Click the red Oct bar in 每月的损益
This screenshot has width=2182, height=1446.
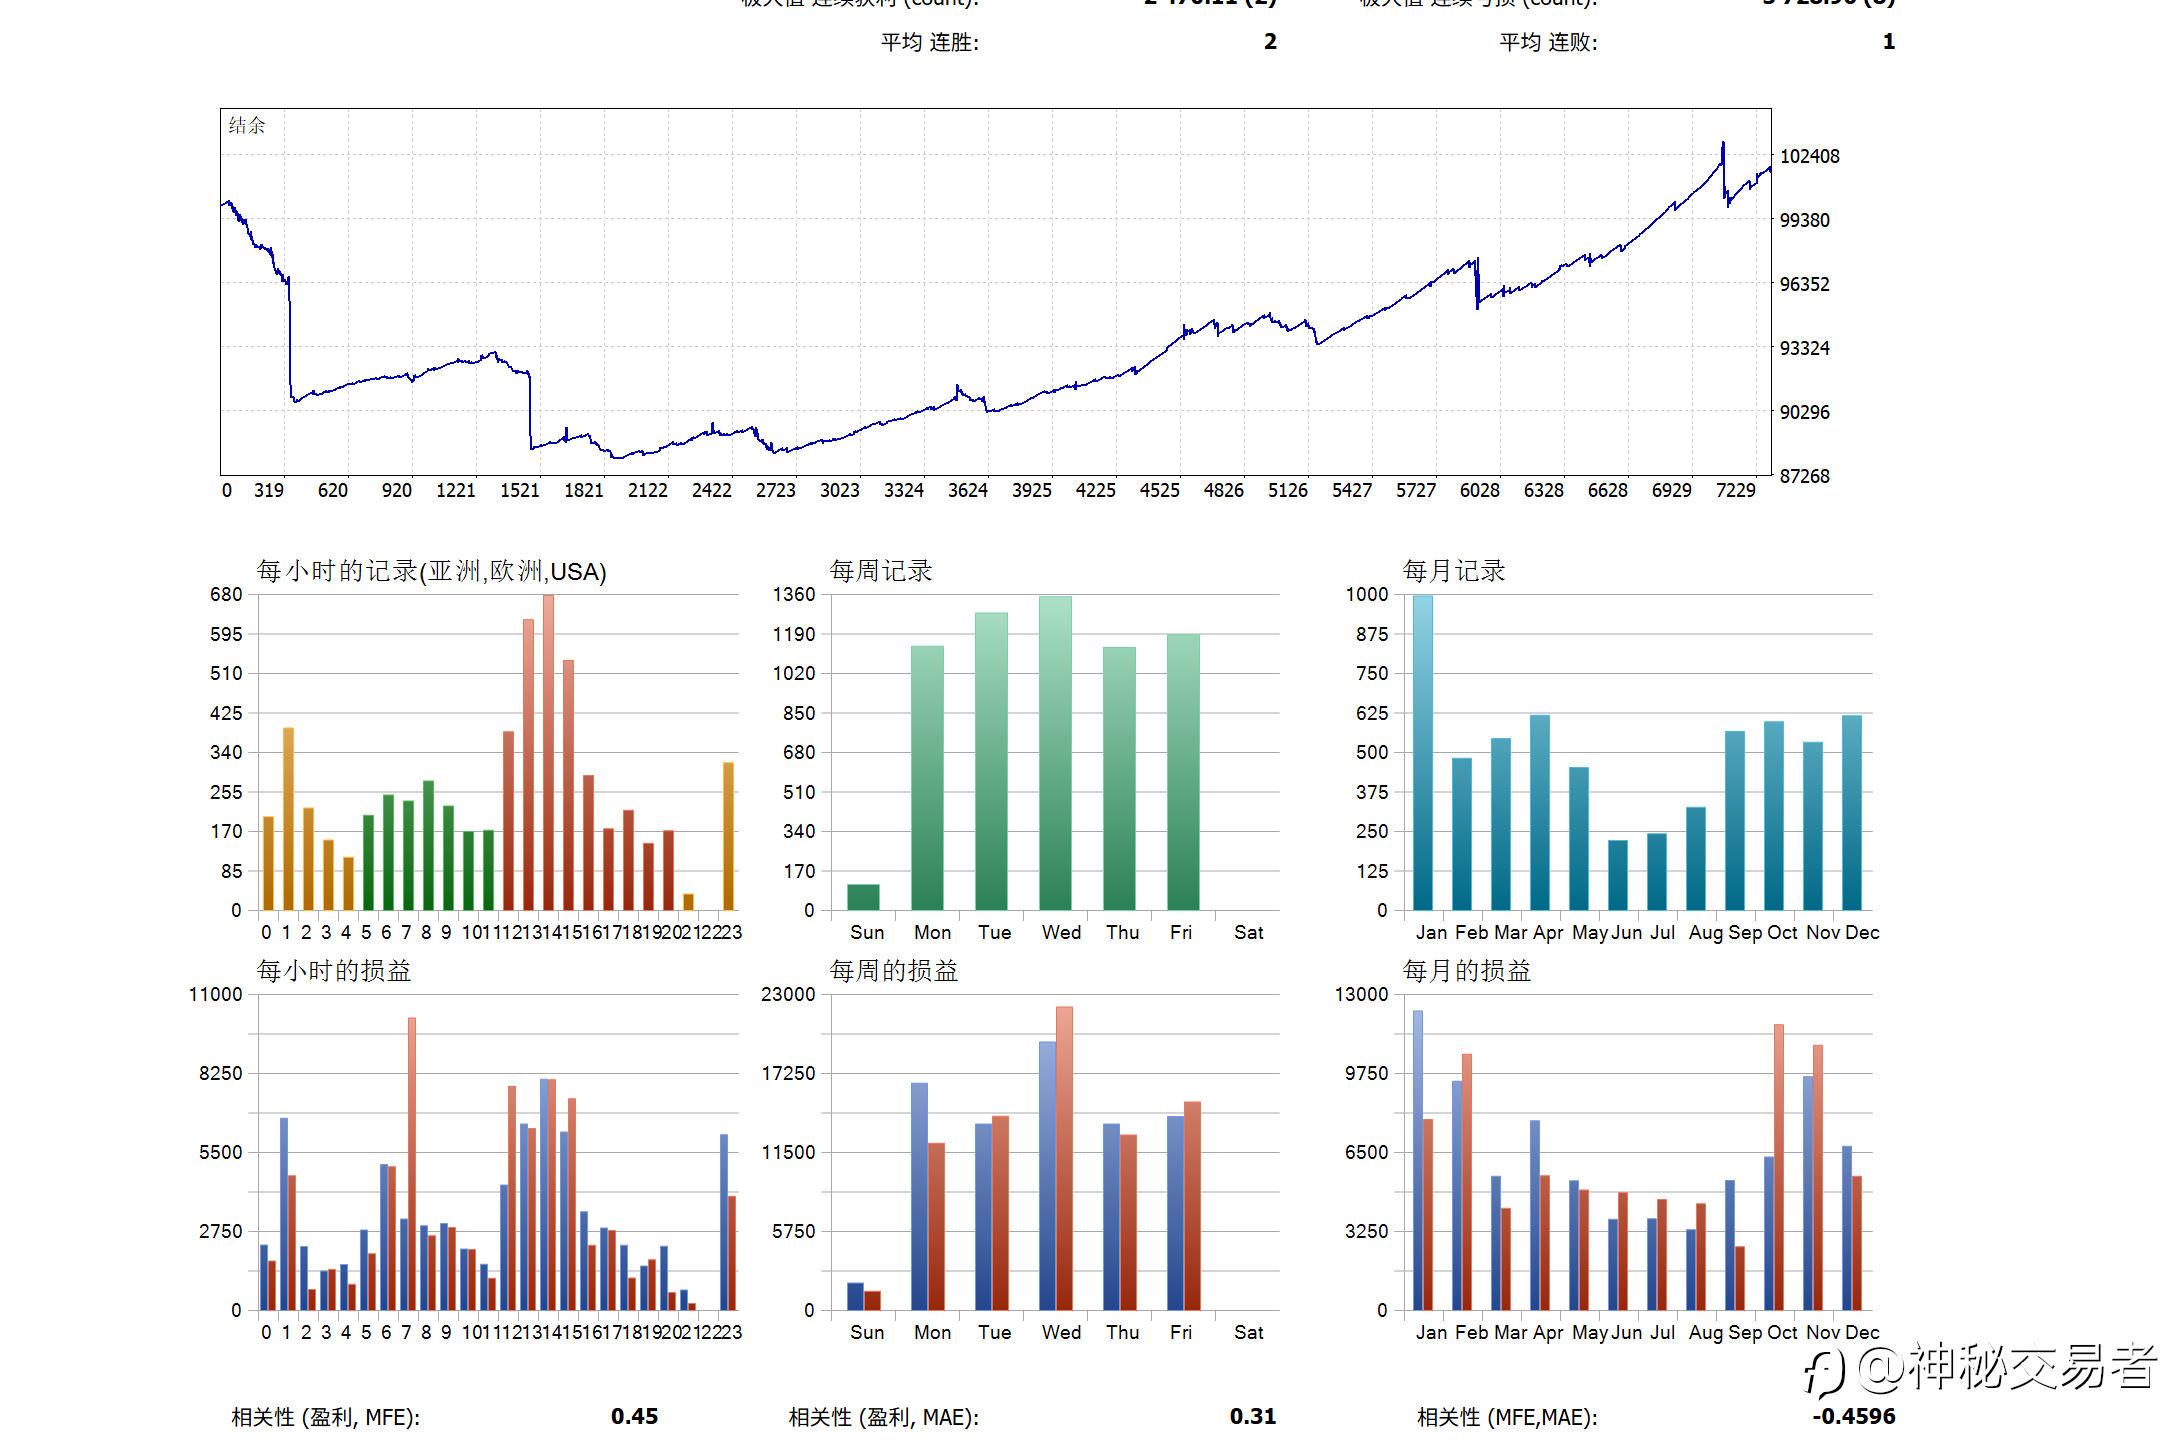(x=1779, y=1165)
